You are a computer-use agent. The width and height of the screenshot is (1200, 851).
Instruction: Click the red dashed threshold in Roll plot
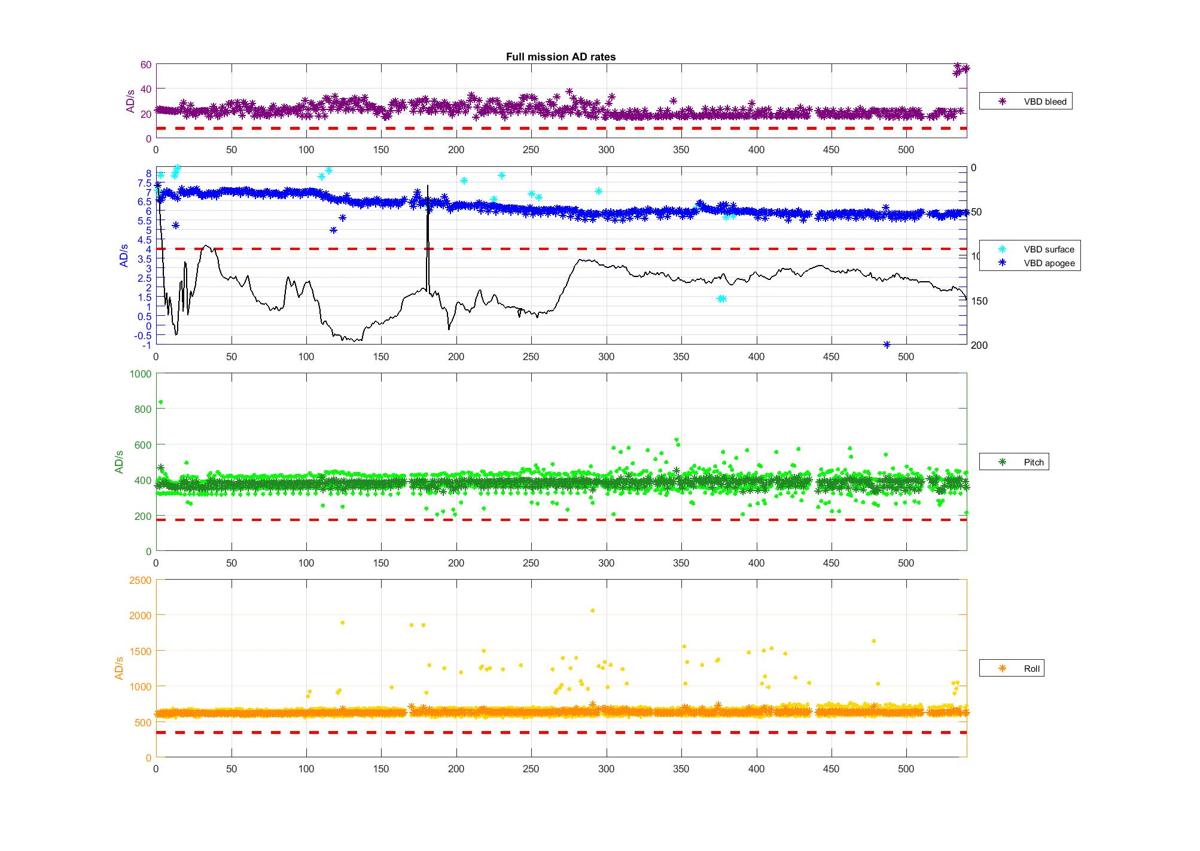[561, 733]
